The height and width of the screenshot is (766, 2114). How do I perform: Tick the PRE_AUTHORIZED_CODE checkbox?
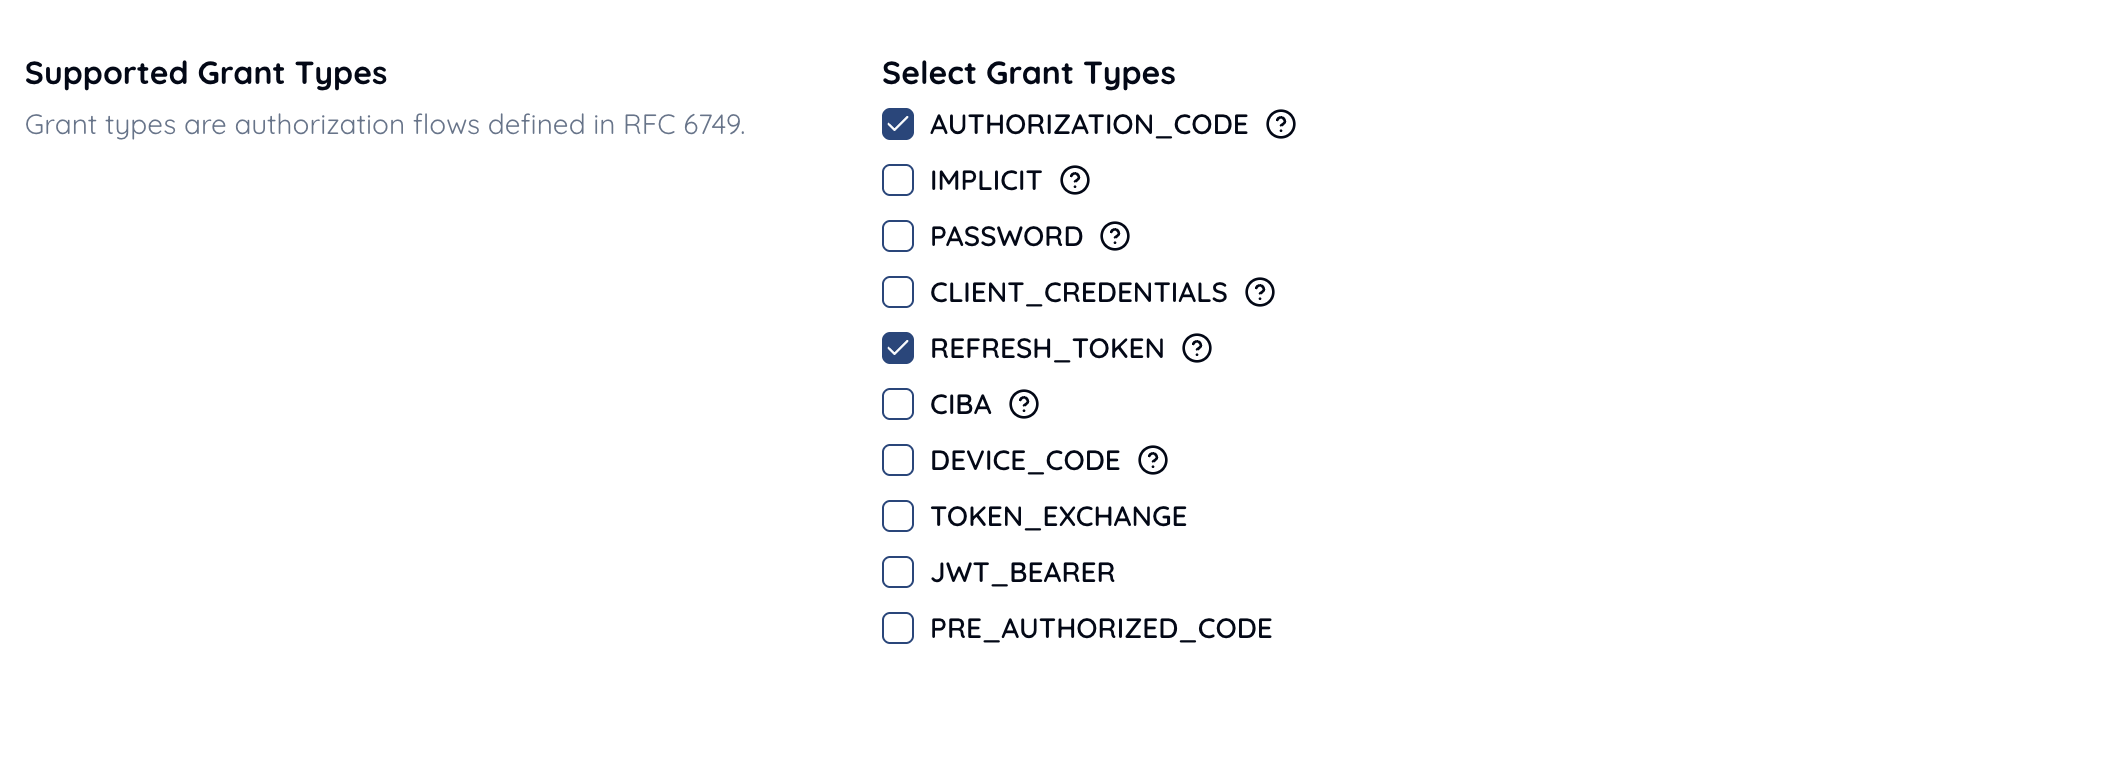coord(898,628)
